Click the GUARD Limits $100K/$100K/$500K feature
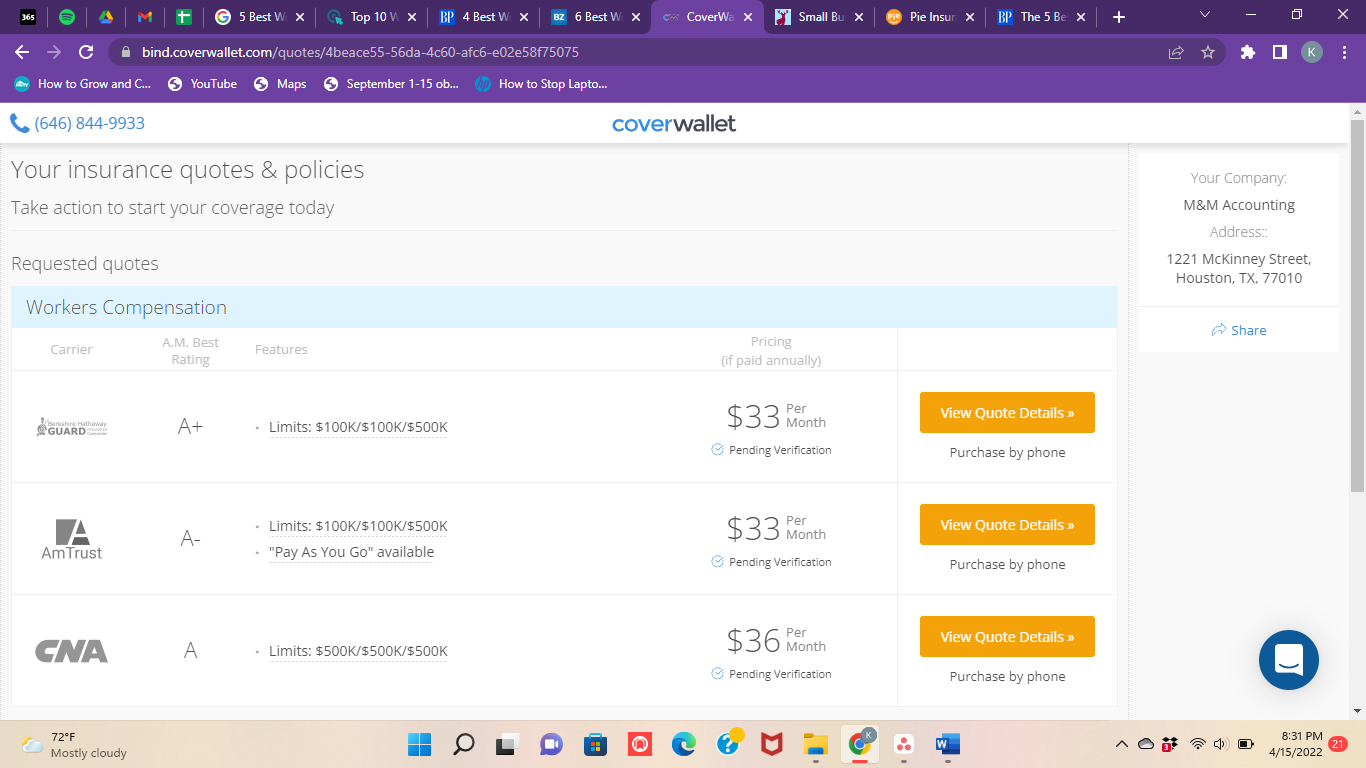 [358, 427]
